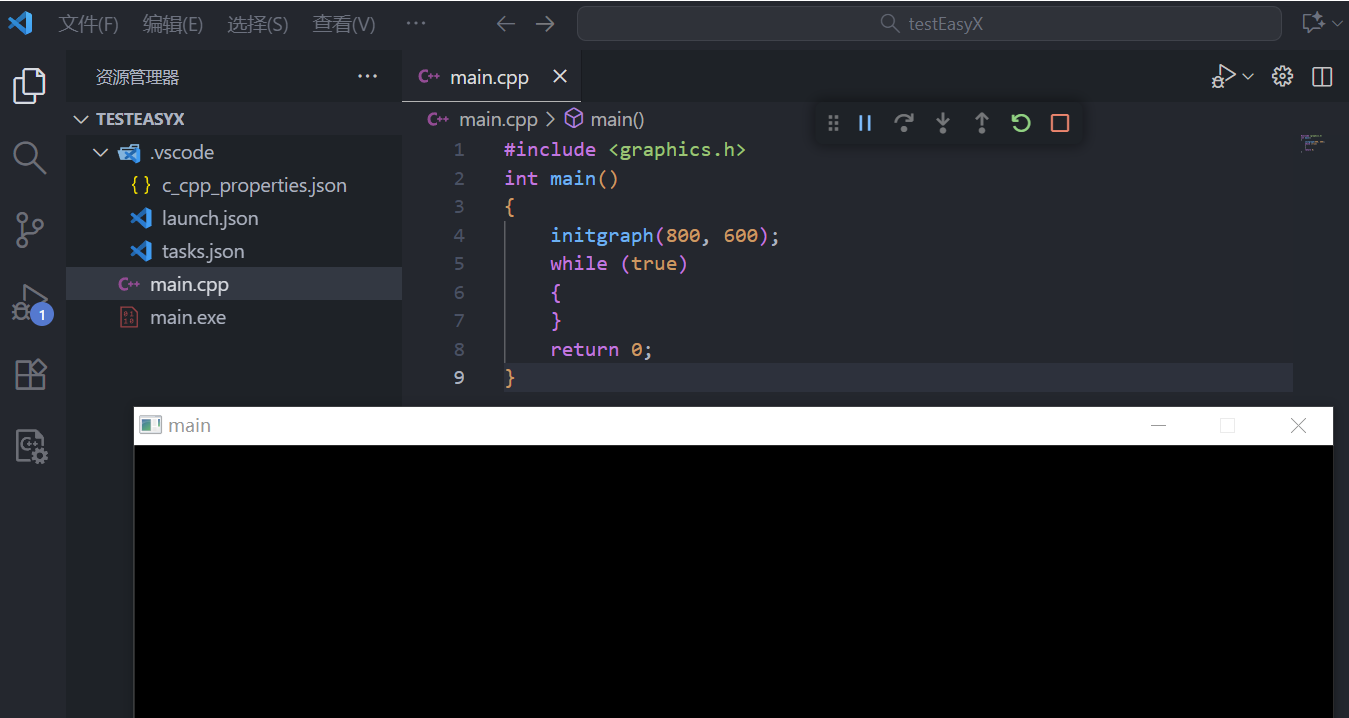Click the VS Code logo icon

click(x=20, y=23)
